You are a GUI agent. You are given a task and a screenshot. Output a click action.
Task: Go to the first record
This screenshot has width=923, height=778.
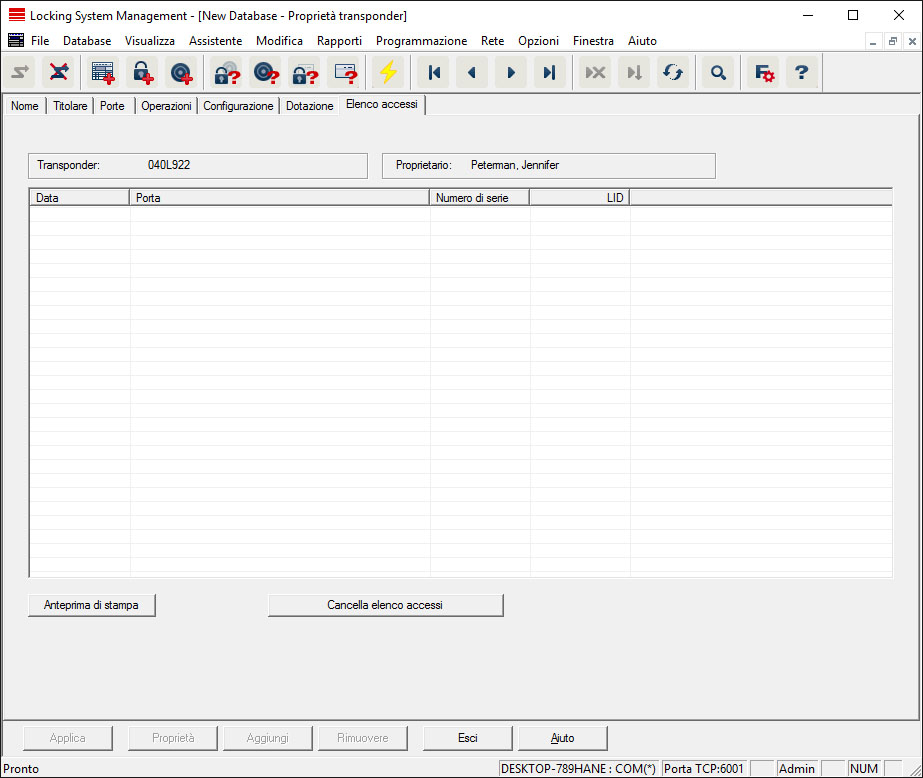[434, 73]
